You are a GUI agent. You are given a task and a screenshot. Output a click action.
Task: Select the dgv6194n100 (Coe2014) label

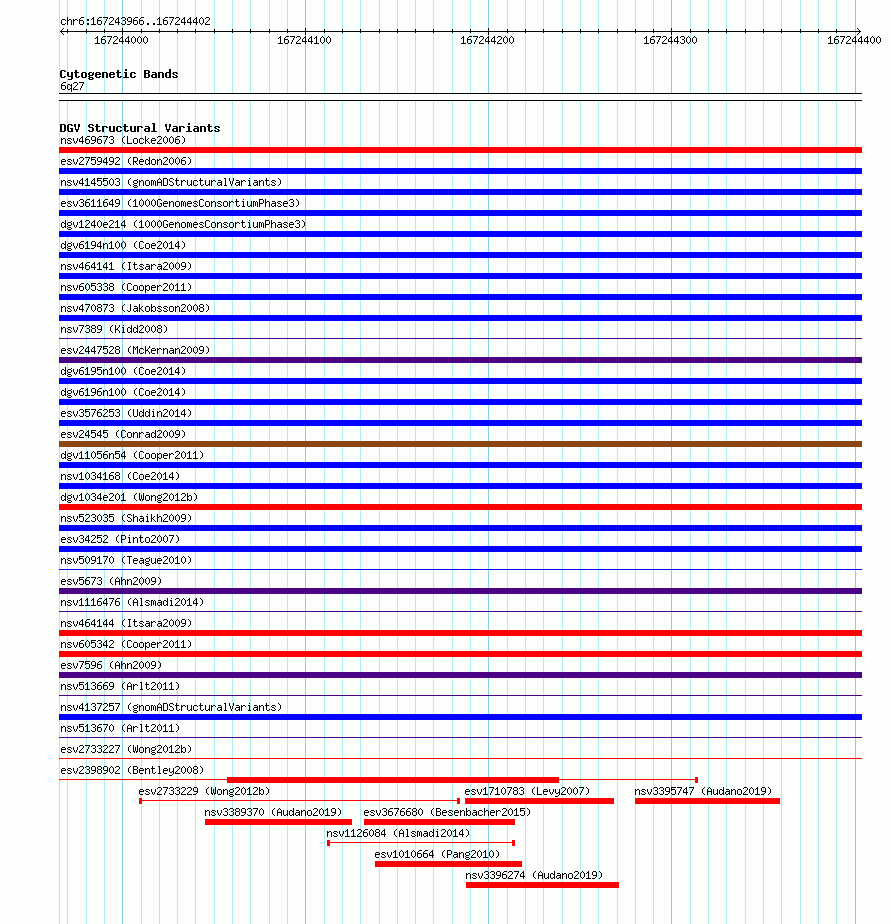click(x=123, y=245)
